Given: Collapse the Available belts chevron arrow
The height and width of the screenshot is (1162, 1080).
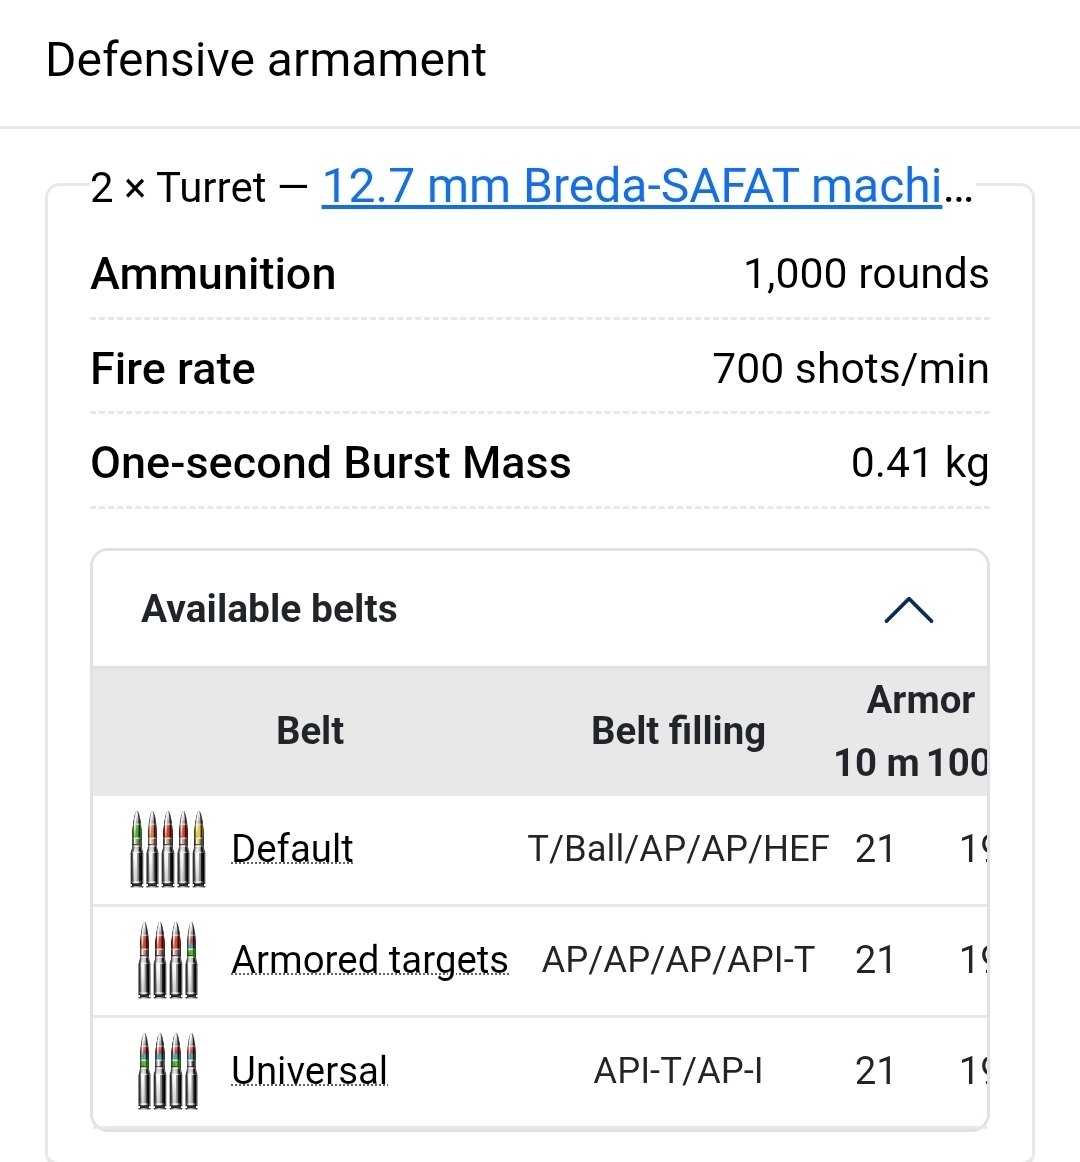Looking at the screenshot, I should click(x=908, y=610).
